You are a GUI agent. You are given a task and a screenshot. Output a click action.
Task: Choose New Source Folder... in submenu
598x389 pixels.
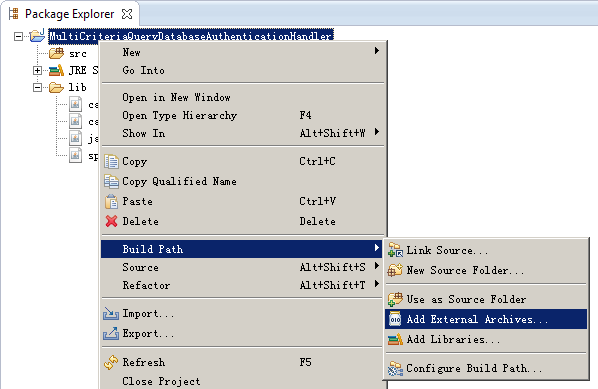[x=486, y=270]
